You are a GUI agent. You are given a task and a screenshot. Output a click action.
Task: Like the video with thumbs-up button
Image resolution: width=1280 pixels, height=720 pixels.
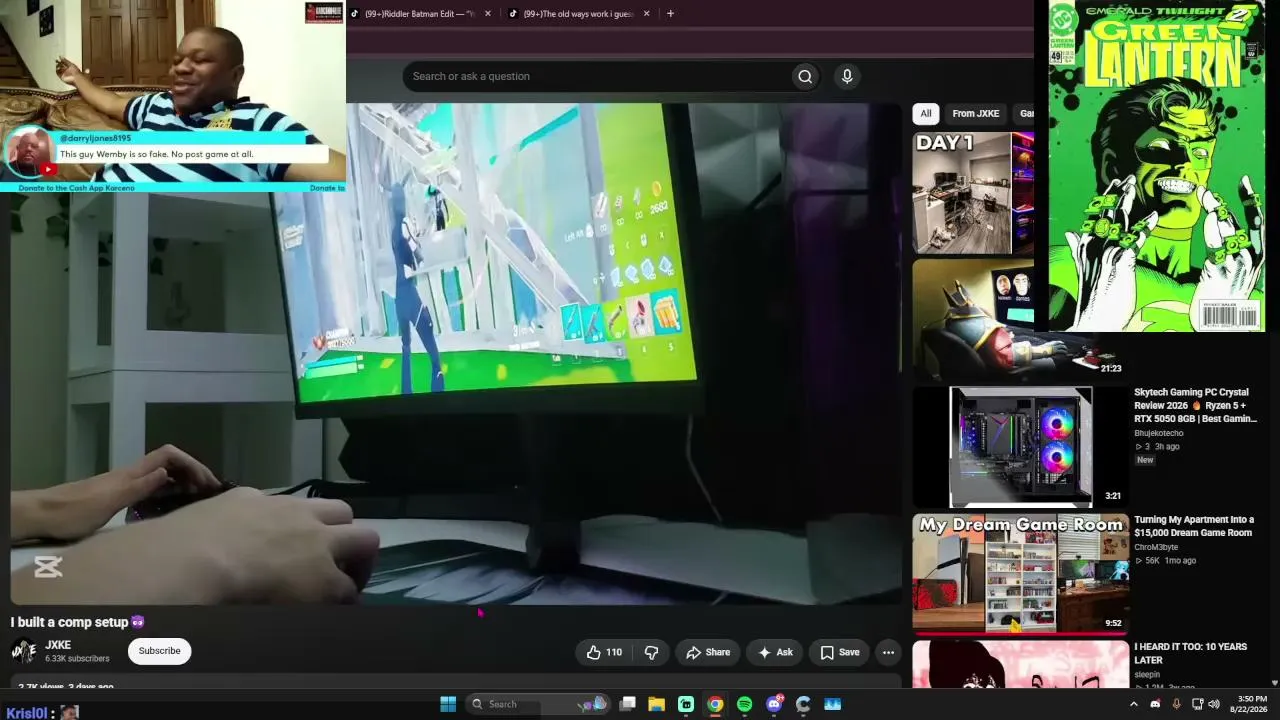[x=604, y=652]
